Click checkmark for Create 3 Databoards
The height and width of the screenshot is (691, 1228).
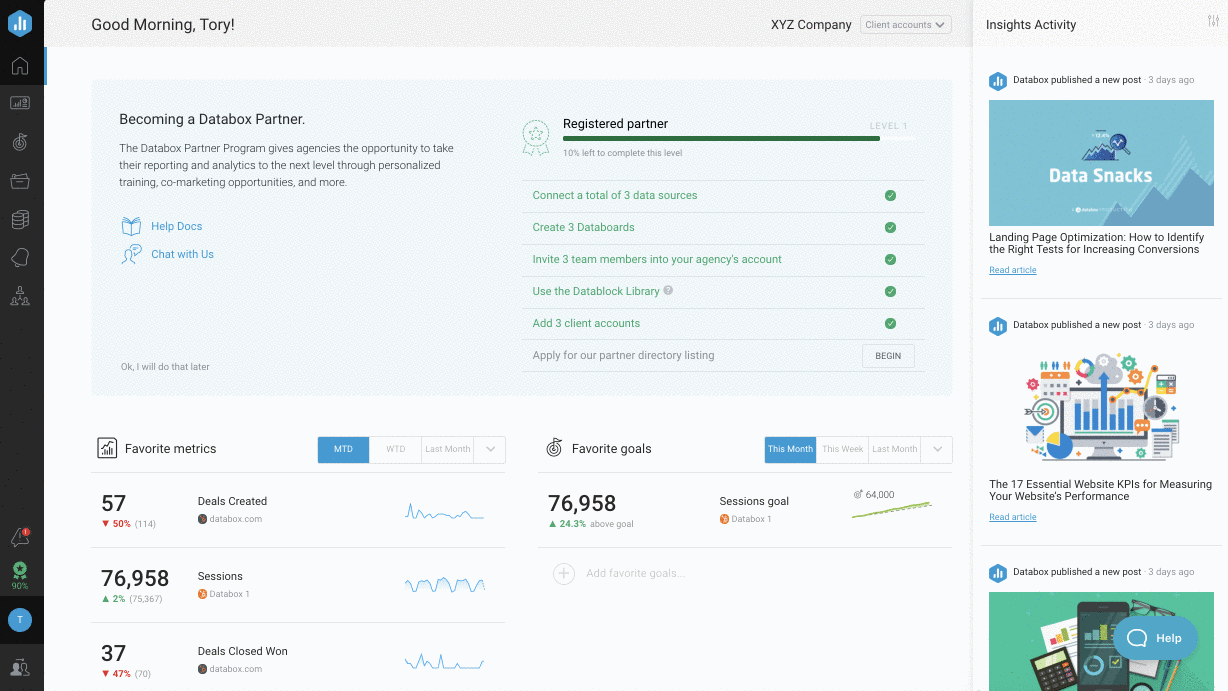(x=890, y=228)
